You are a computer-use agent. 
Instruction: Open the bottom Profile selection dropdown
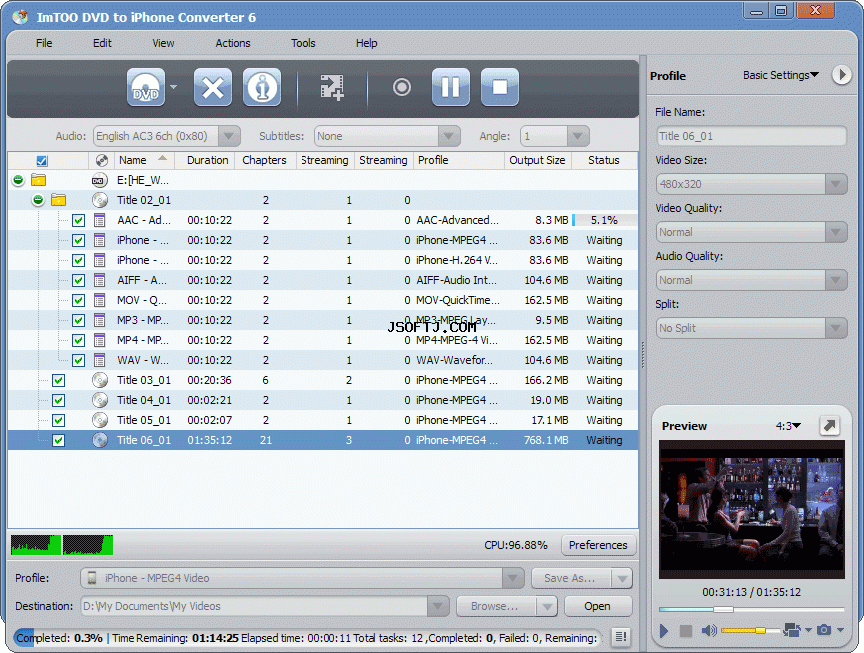pyautogui.click(x=513, y=578)
